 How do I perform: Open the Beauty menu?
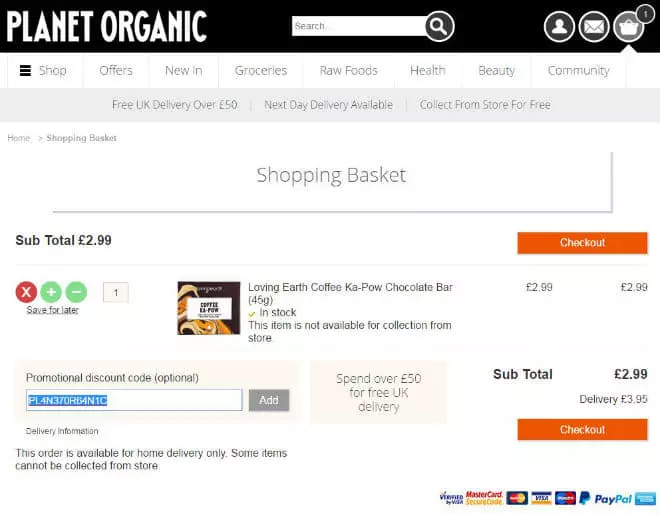click(497, 70)
